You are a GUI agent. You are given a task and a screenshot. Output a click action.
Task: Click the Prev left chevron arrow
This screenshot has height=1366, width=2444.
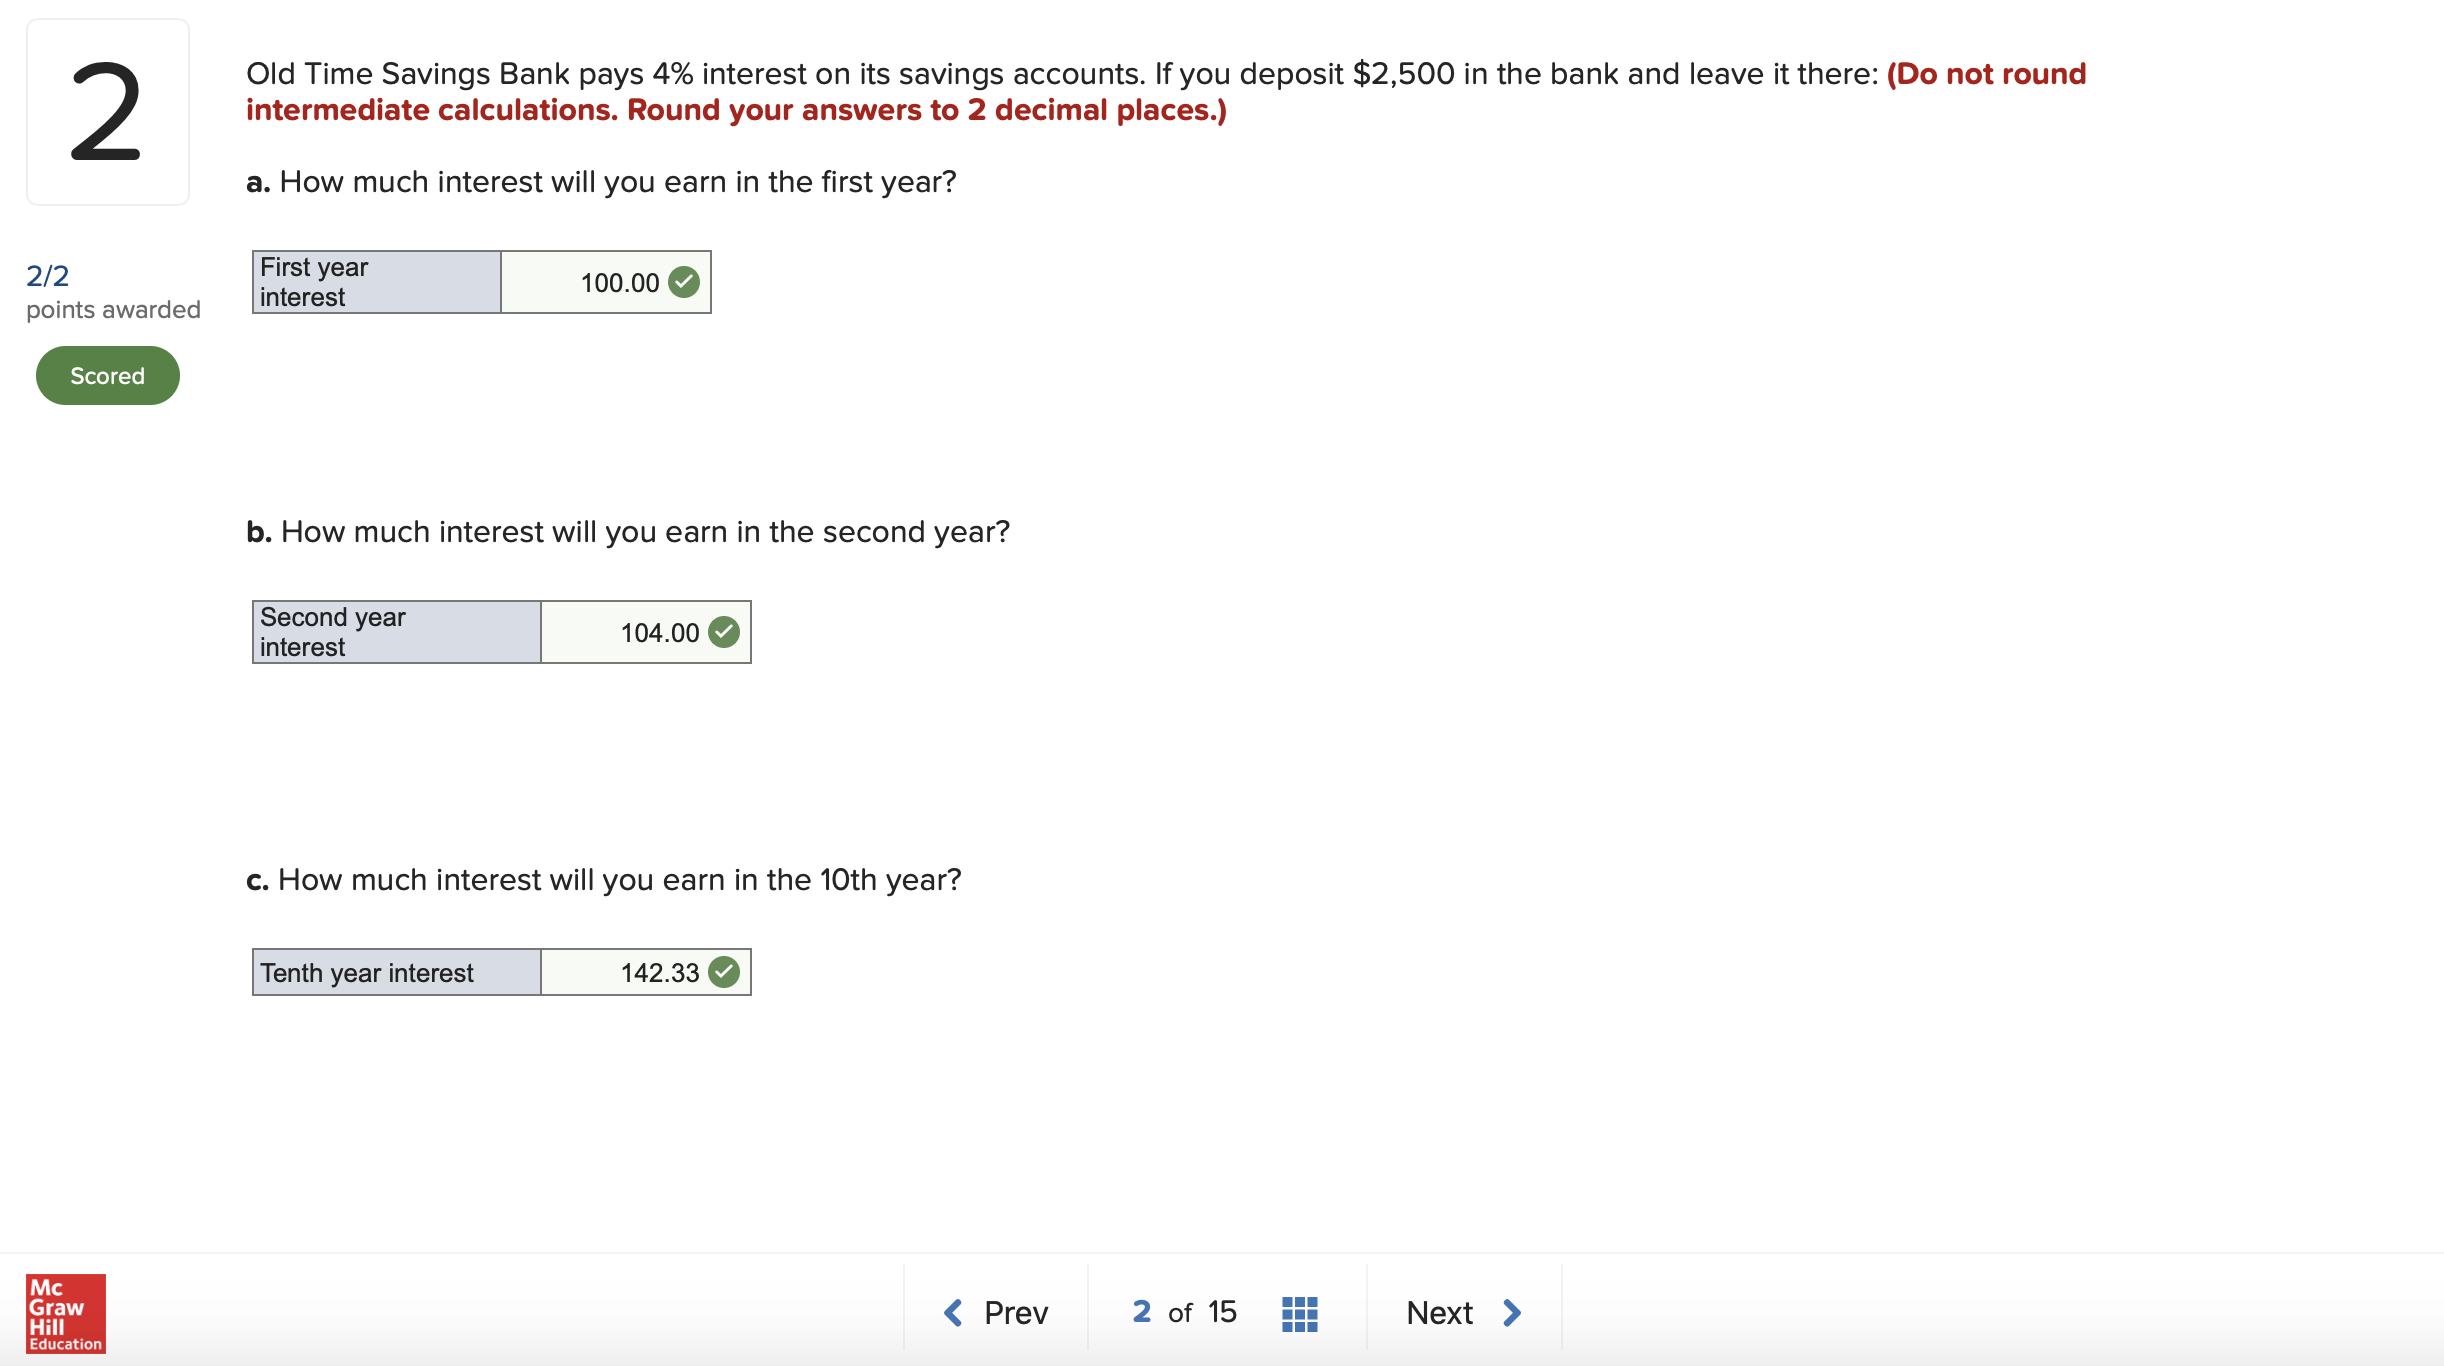click(x=953, y=1312)
